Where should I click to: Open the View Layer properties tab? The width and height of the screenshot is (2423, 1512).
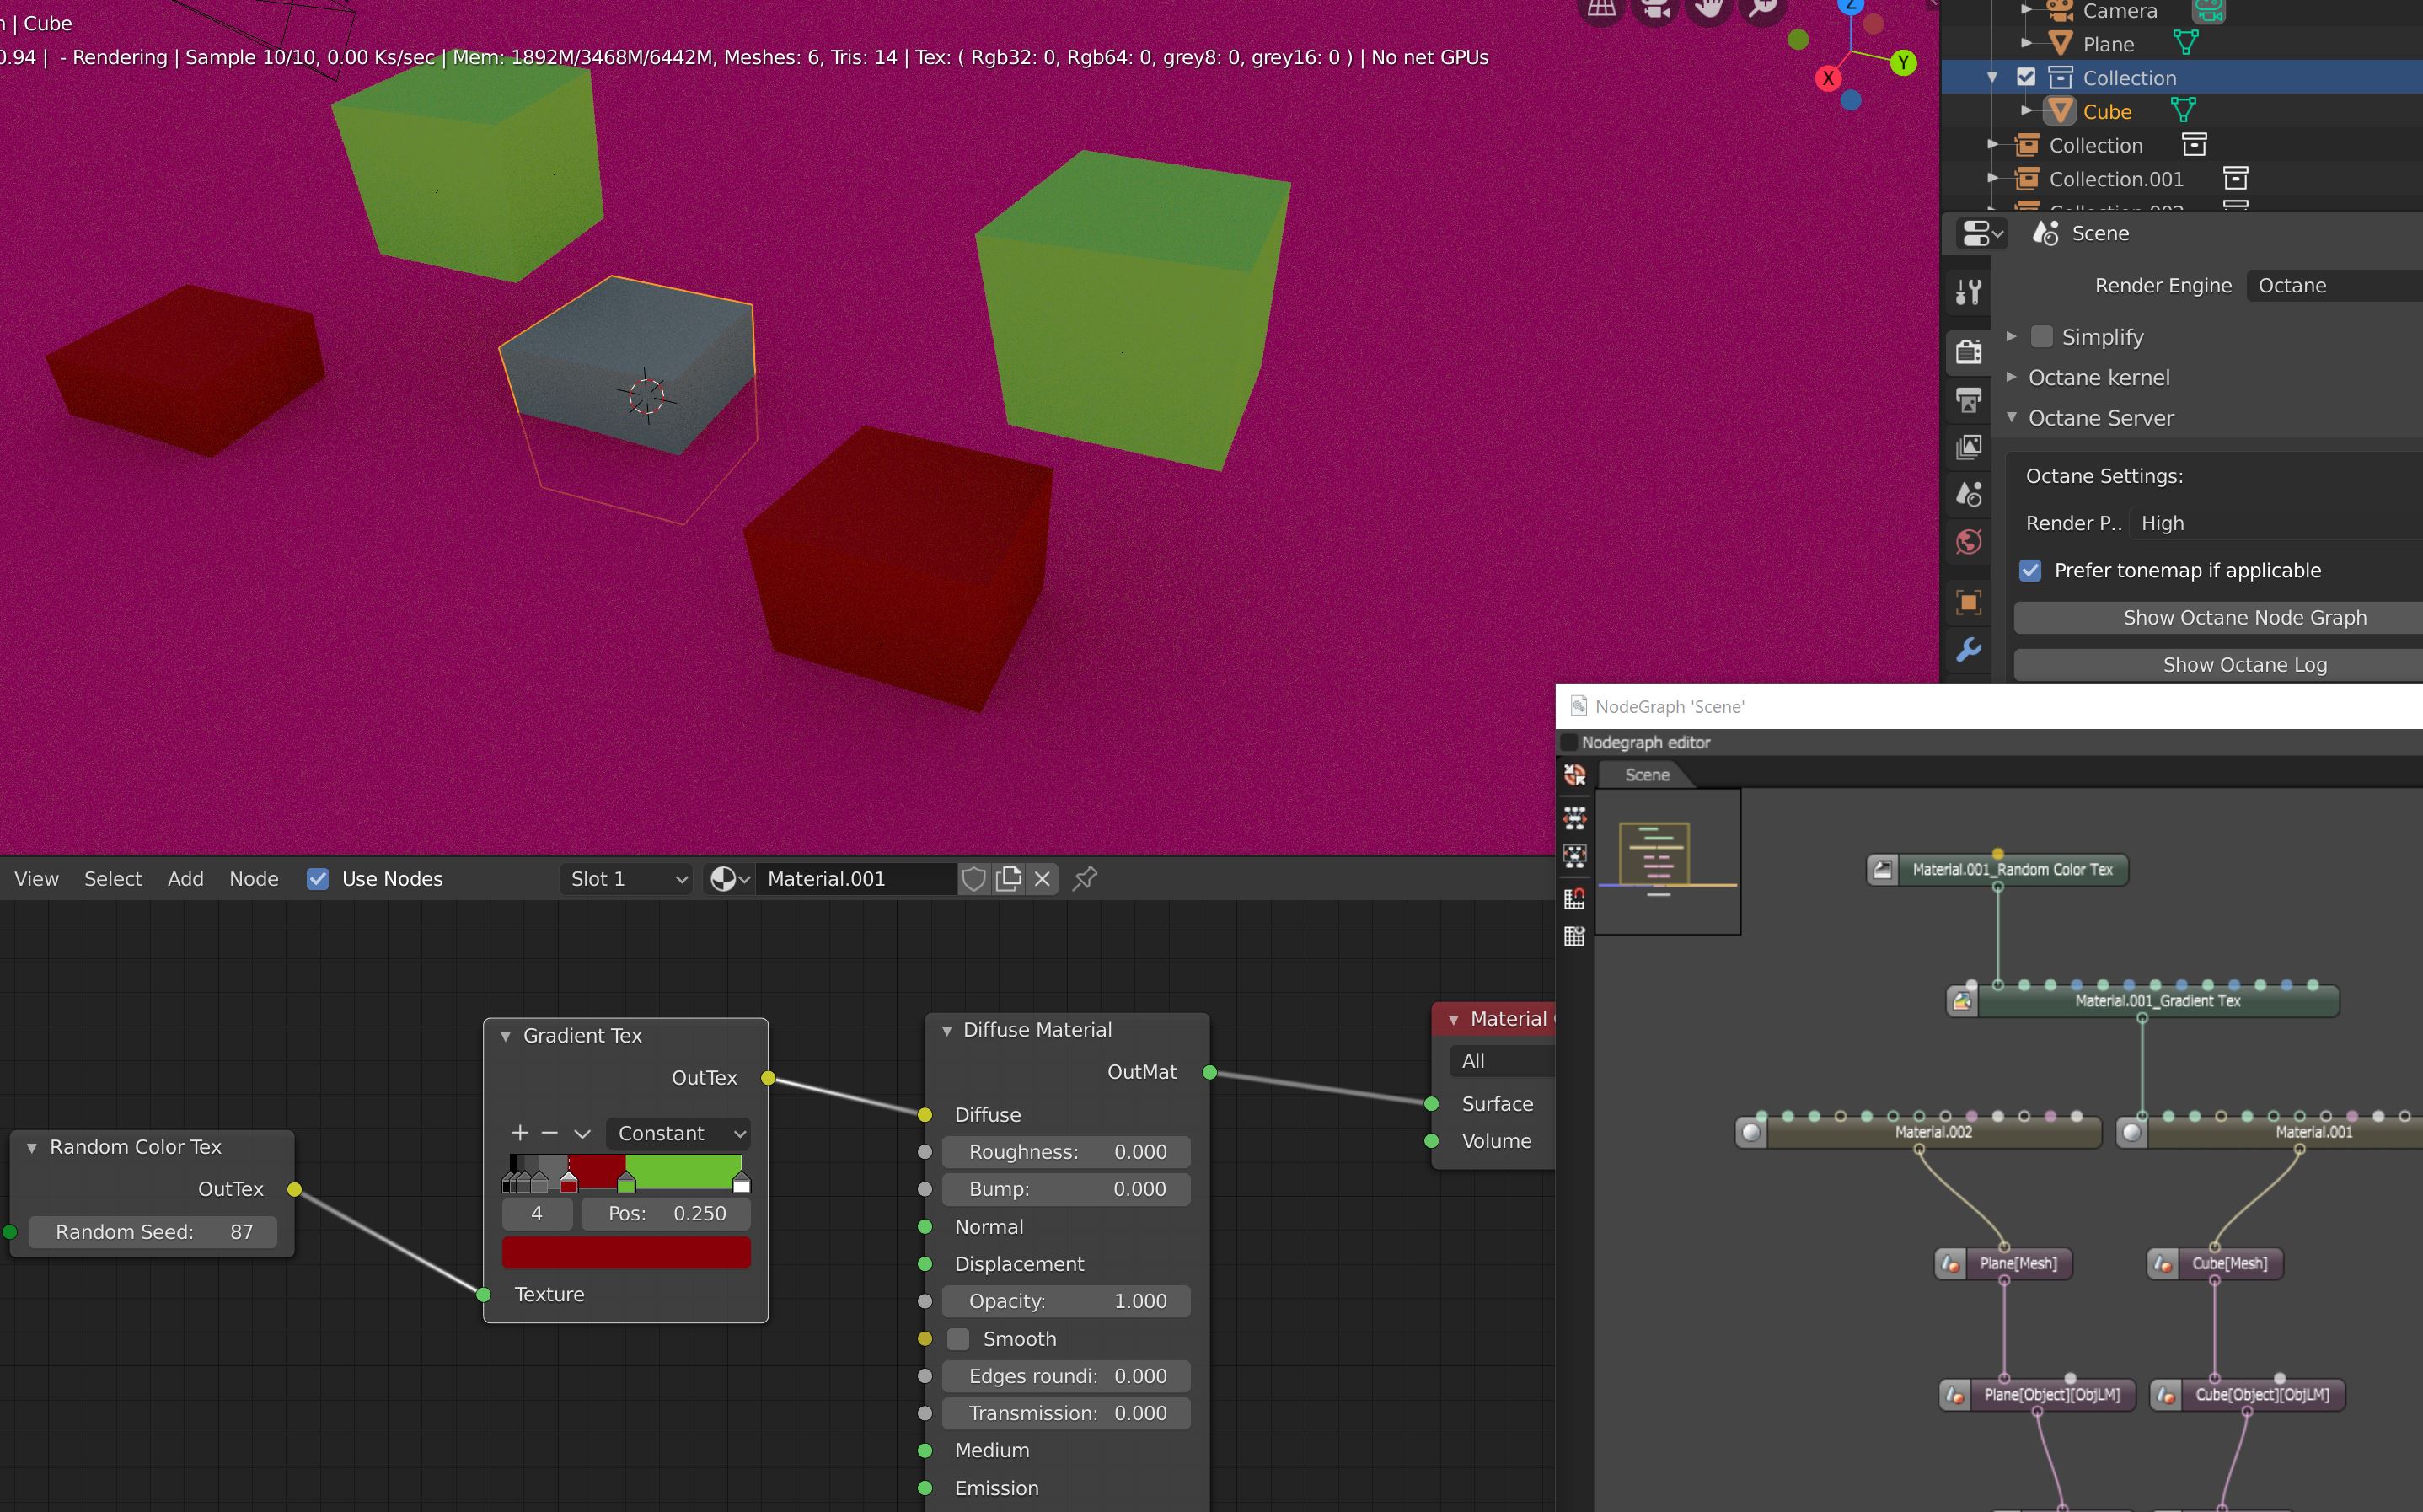1968,447
